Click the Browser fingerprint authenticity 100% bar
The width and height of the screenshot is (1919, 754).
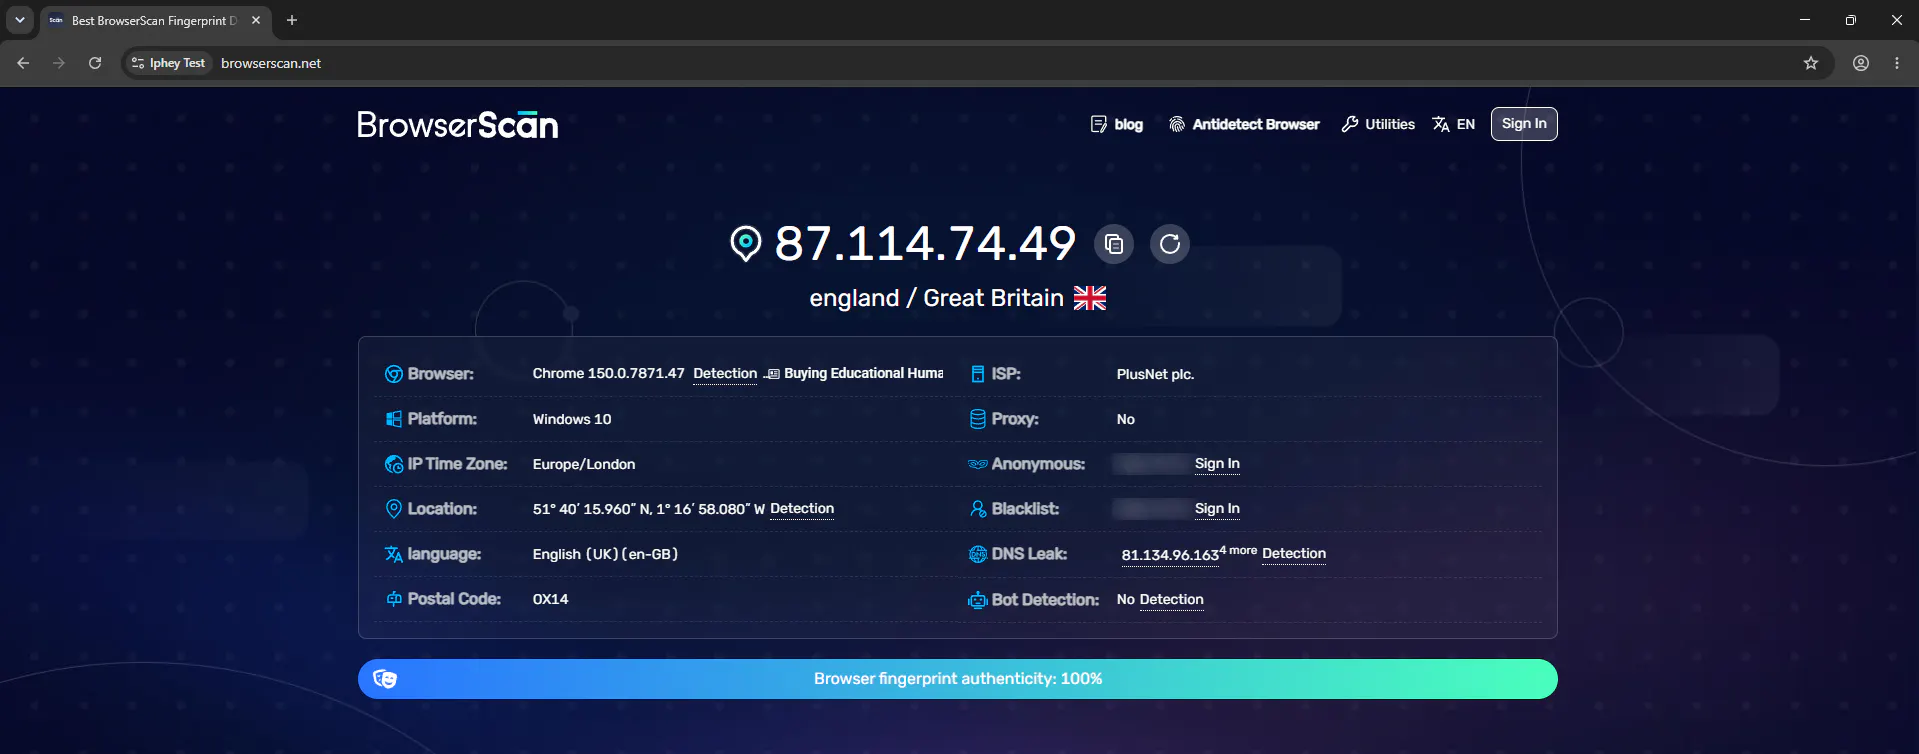(x=958, y=679)
